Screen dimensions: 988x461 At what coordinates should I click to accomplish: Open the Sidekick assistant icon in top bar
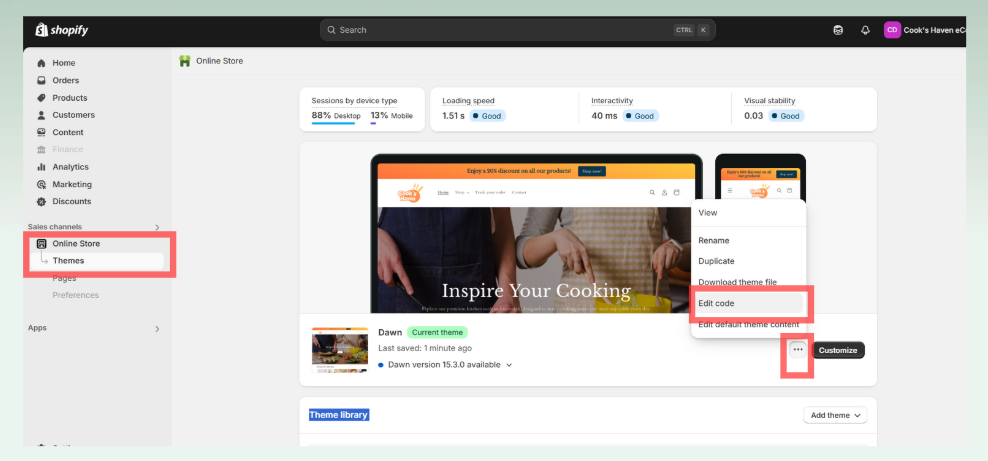point(838,30)
